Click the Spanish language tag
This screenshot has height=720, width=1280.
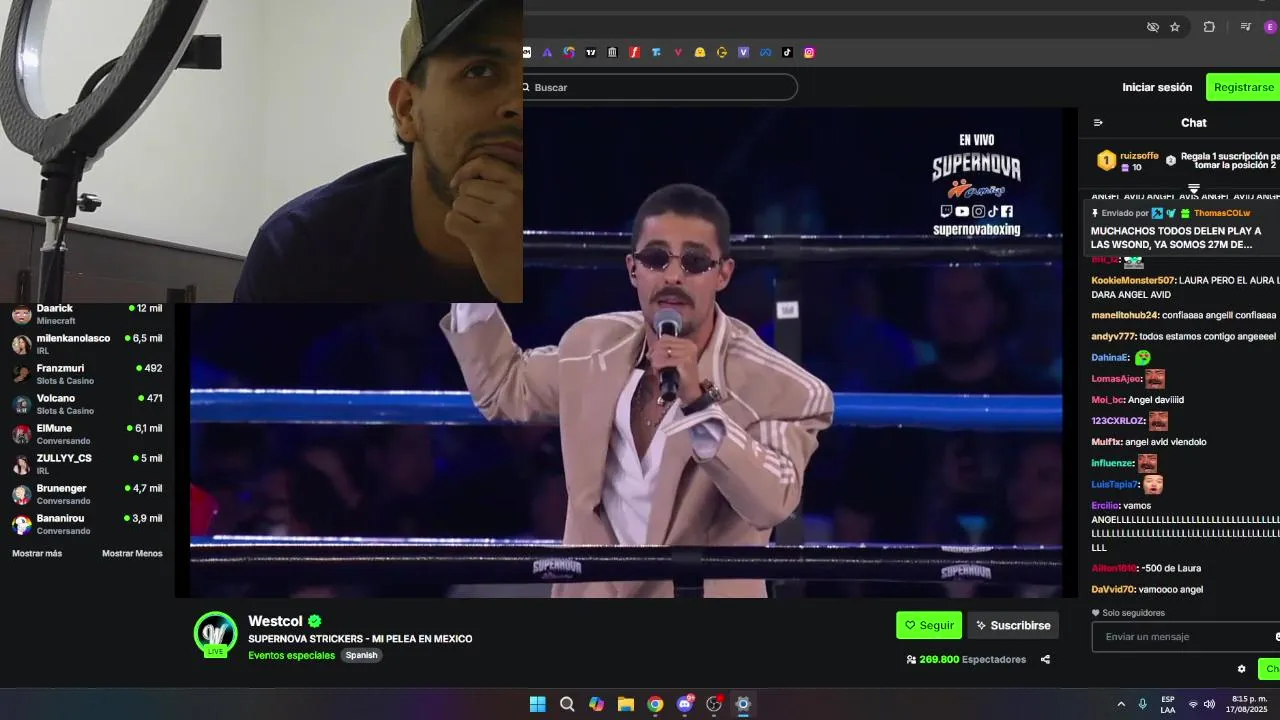pos(362,655)
